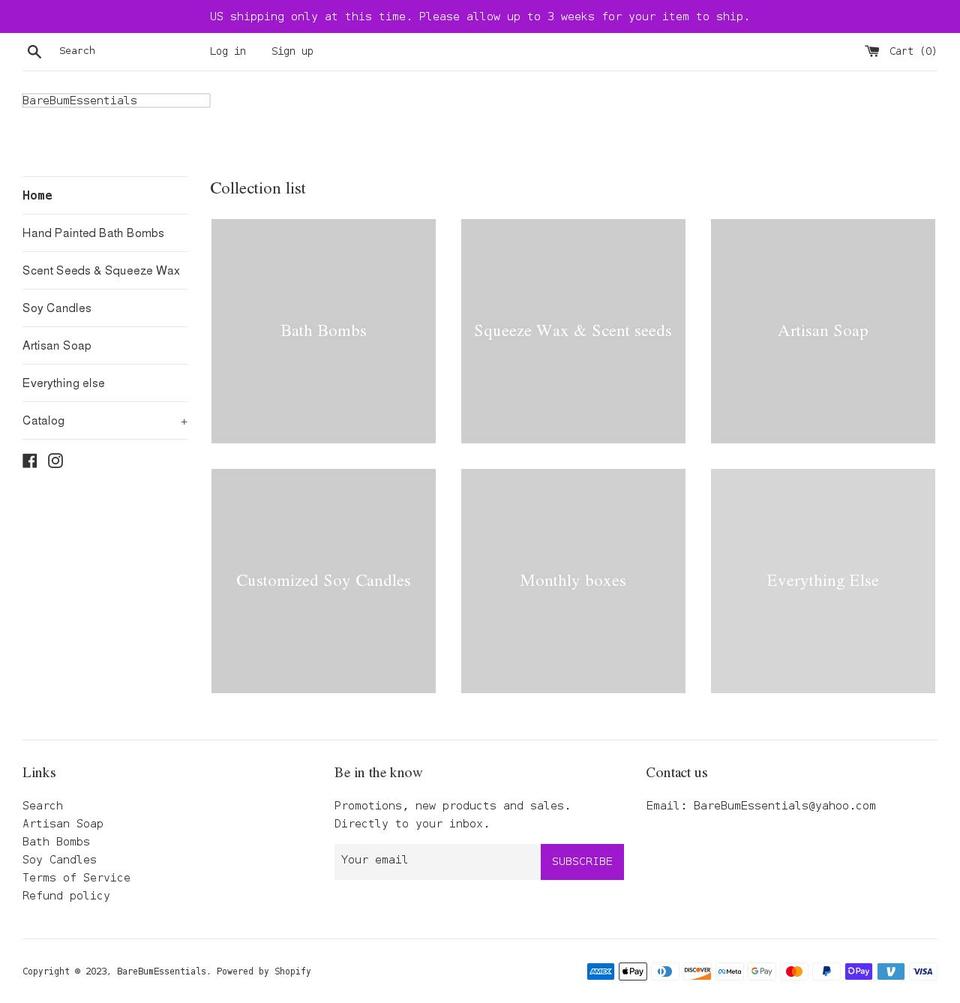Click the Log in link
Screen dimensions: 960x1003
point(228,51)
